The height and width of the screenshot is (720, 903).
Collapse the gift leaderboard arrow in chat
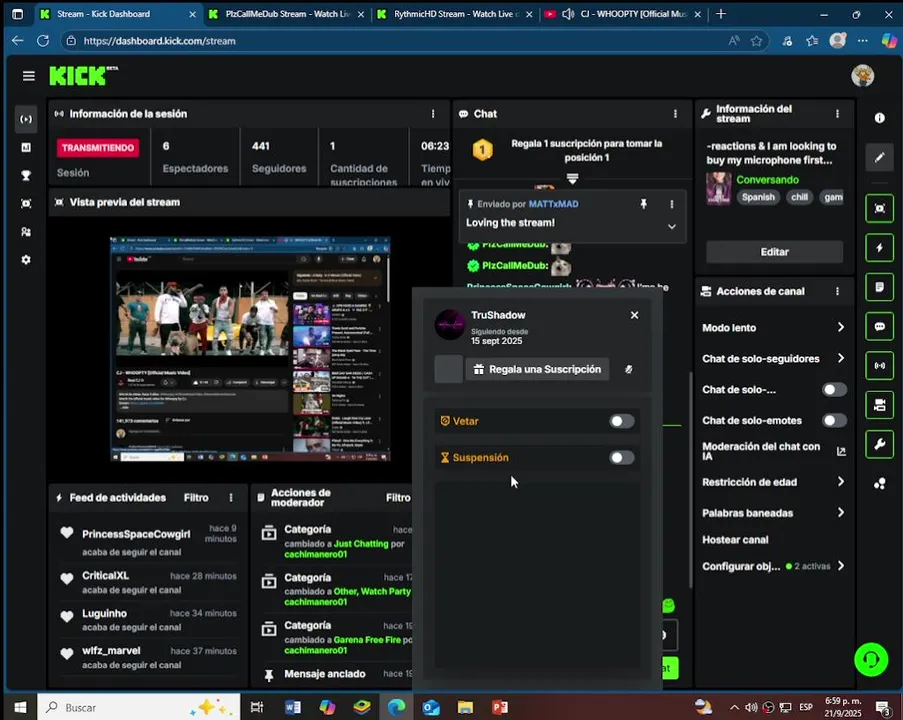[x=572, y=179]
